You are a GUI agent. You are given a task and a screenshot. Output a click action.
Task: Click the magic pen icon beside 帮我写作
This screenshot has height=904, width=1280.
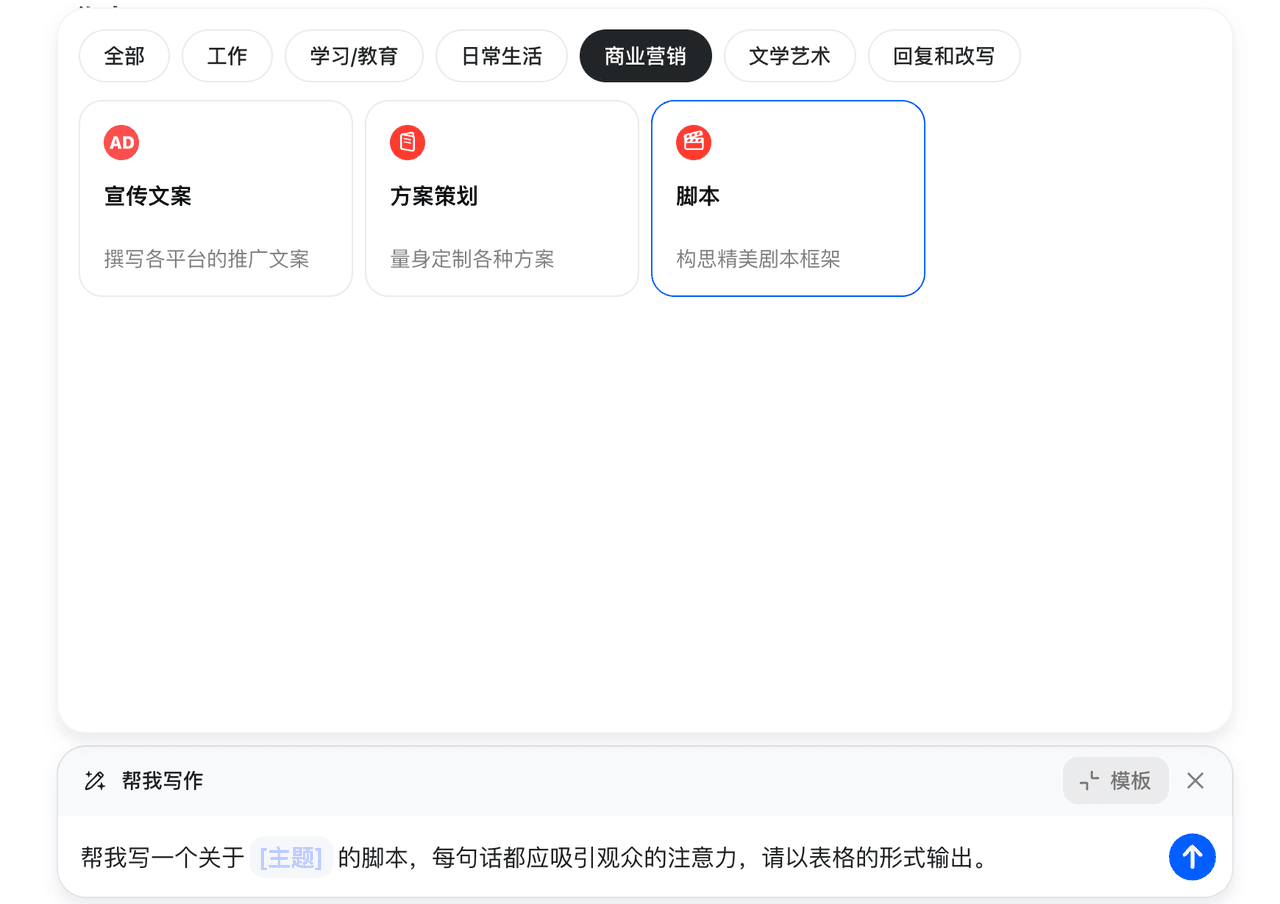(x=95, y=781)
